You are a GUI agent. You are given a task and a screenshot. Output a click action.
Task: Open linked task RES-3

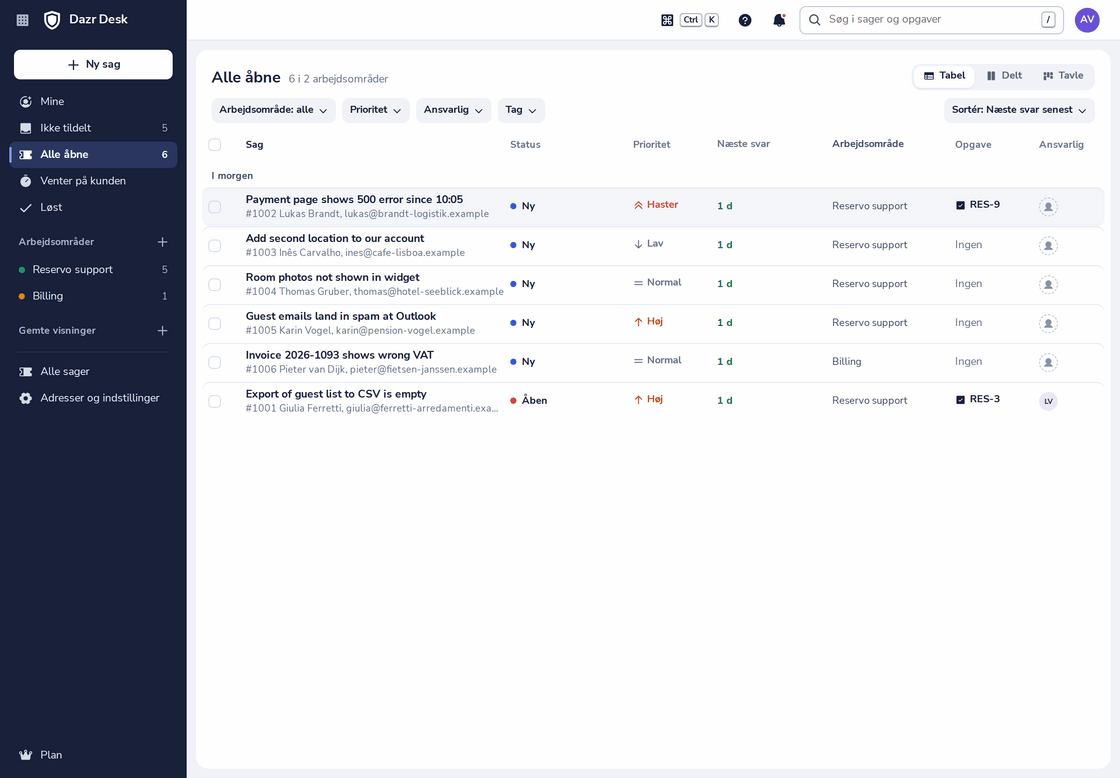pyautogui.click(x=978, y=399)
